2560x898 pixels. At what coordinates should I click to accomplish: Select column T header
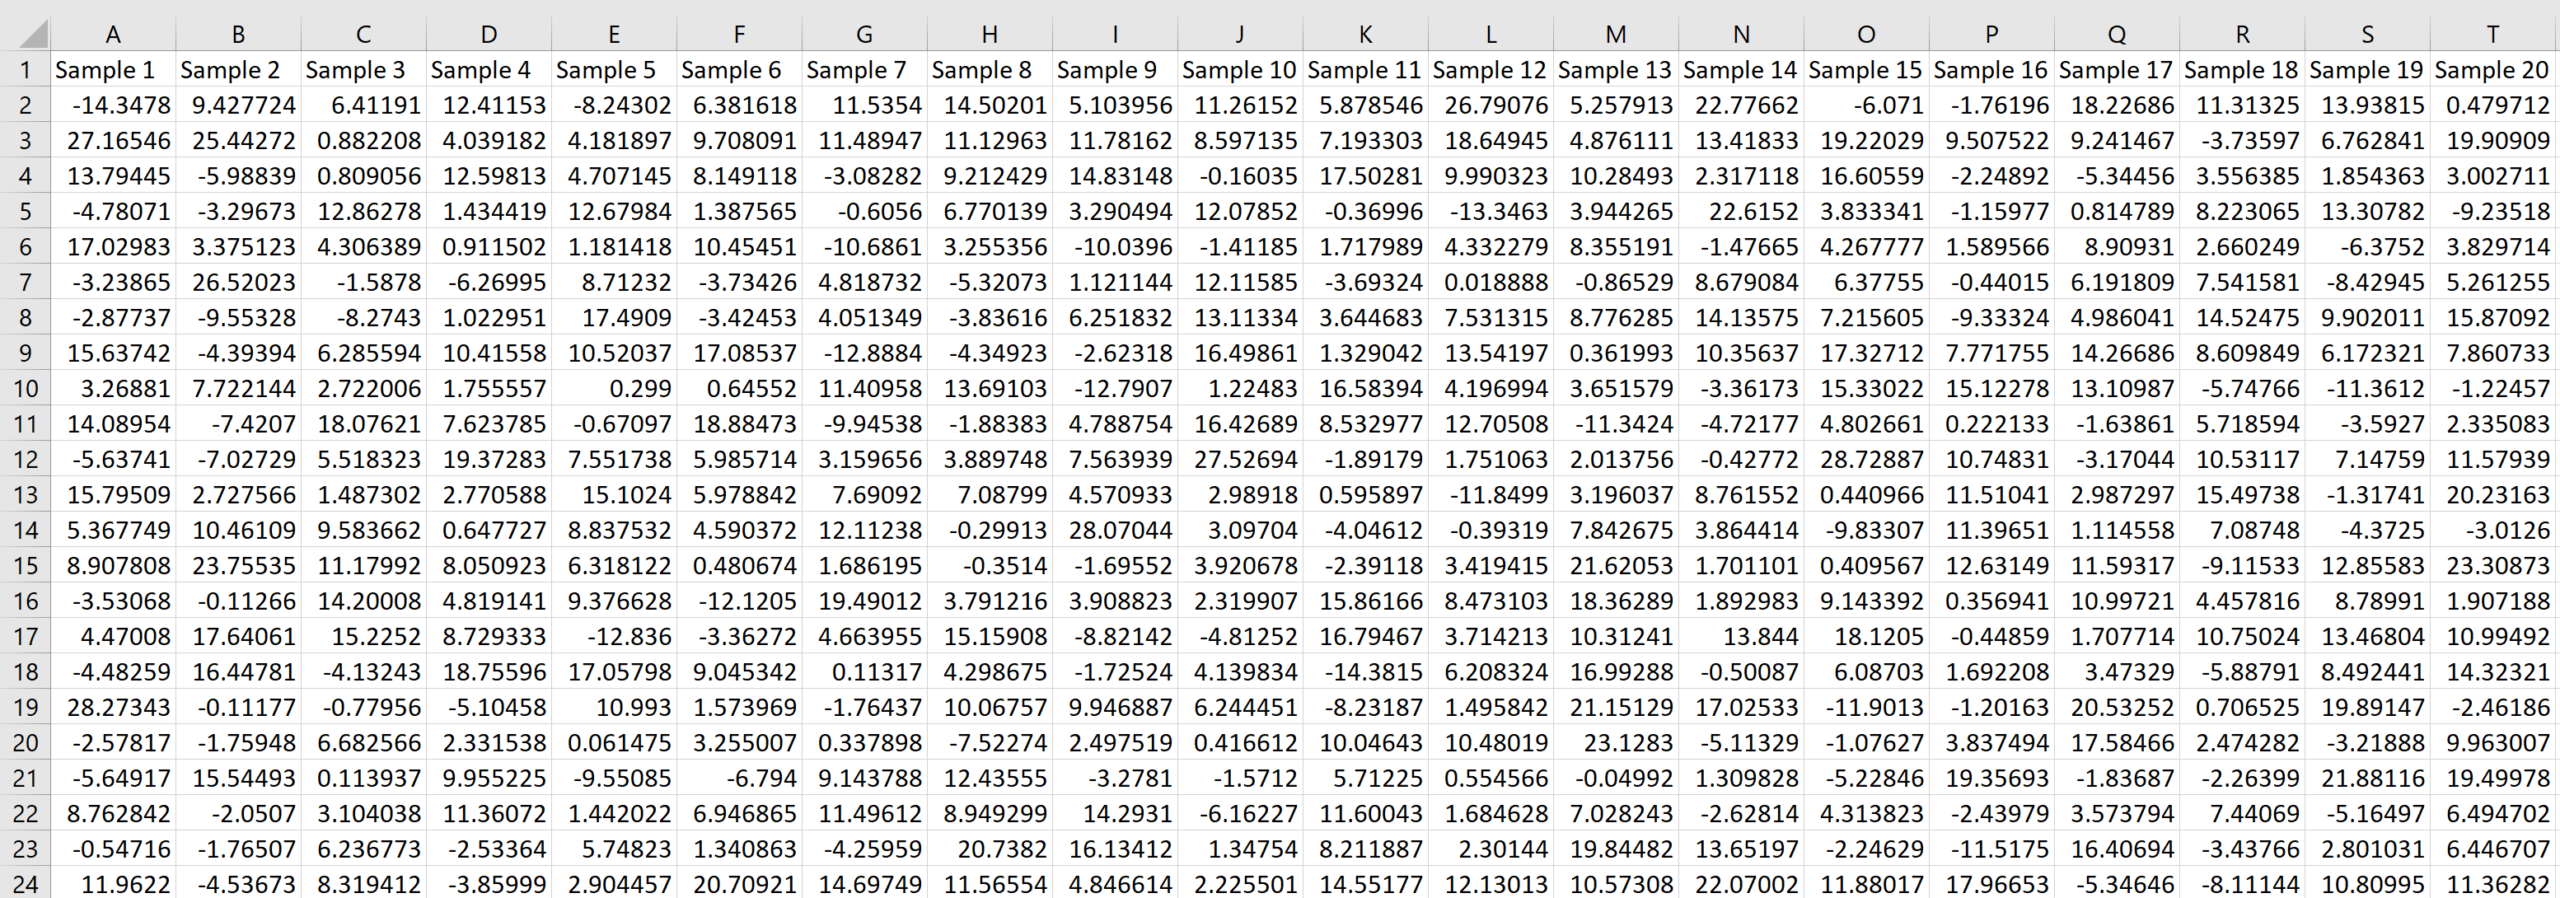click(2493, 34)
